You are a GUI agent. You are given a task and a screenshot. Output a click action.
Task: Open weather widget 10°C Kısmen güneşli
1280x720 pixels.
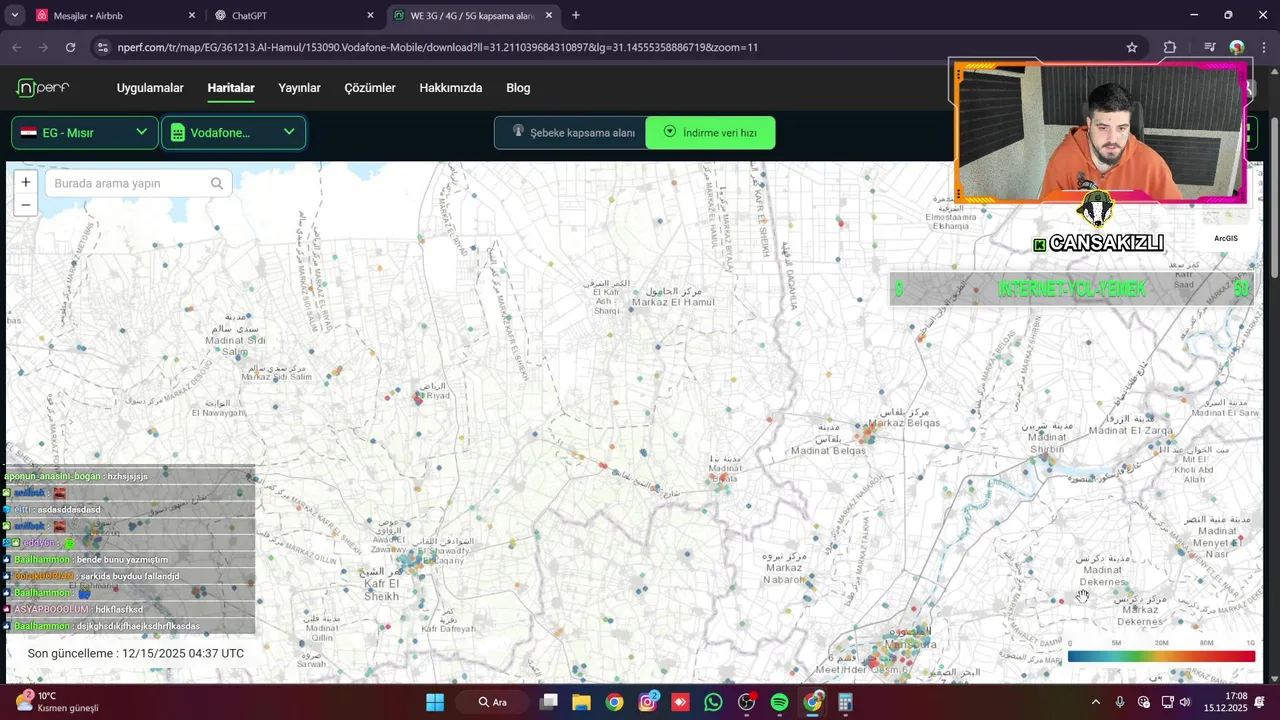pyautogui.click(x=57, y=702)
